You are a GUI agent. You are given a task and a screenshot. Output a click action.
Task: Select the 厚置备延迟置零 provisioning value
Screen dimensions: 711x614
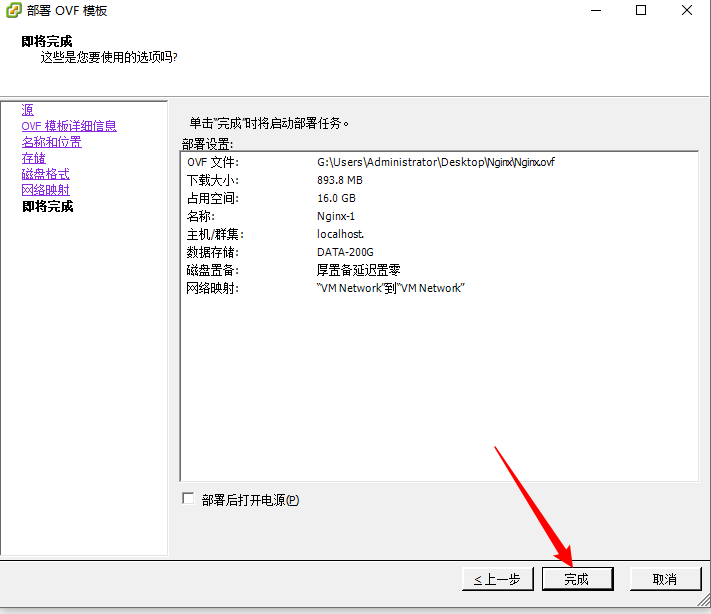tap(358, 270)
